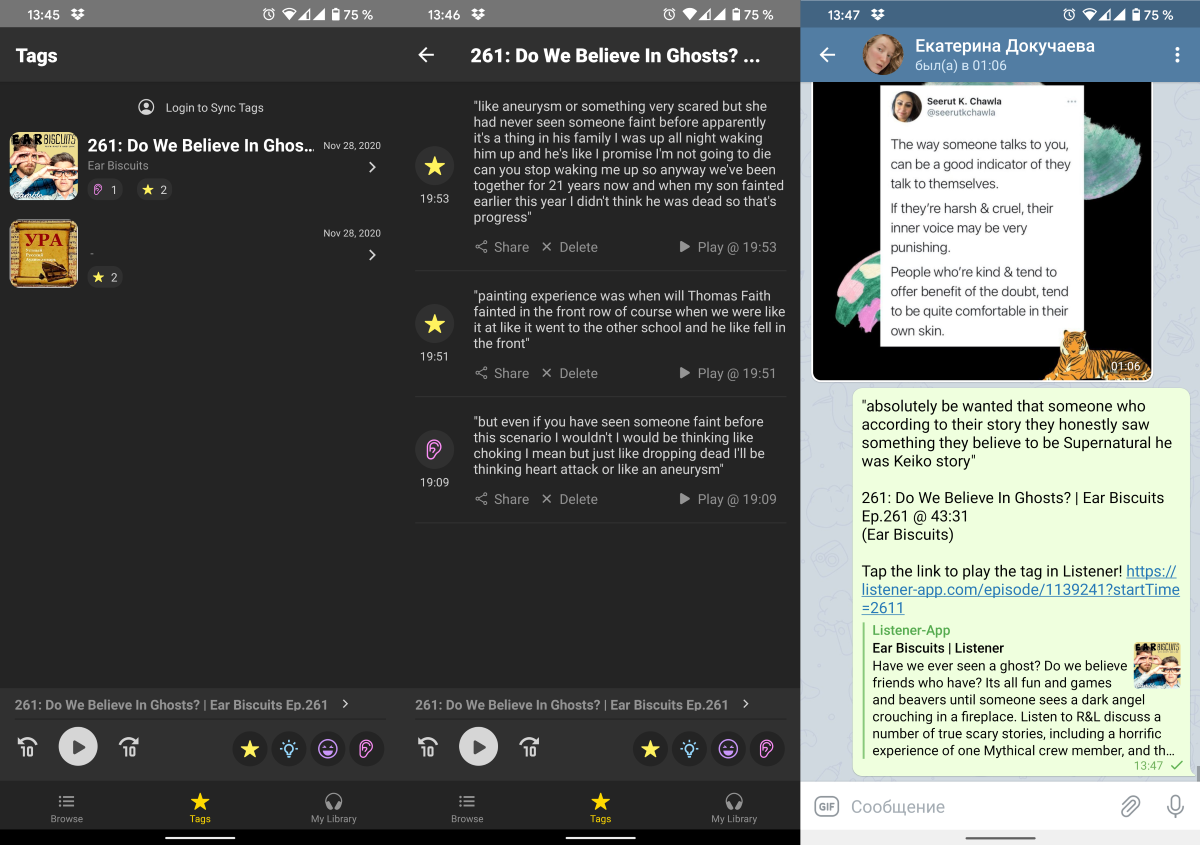Tap the star icon of the 19:53 tag
The height and width of the screenshot is (845, 1200).
(x=434, y=166)
